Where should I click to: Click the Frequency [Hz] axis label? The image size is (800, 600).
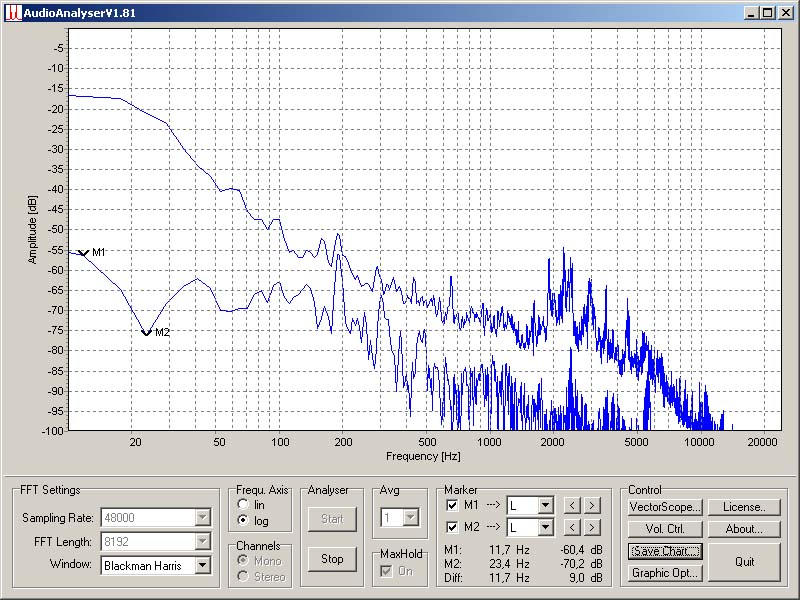[x=423, y=456]
